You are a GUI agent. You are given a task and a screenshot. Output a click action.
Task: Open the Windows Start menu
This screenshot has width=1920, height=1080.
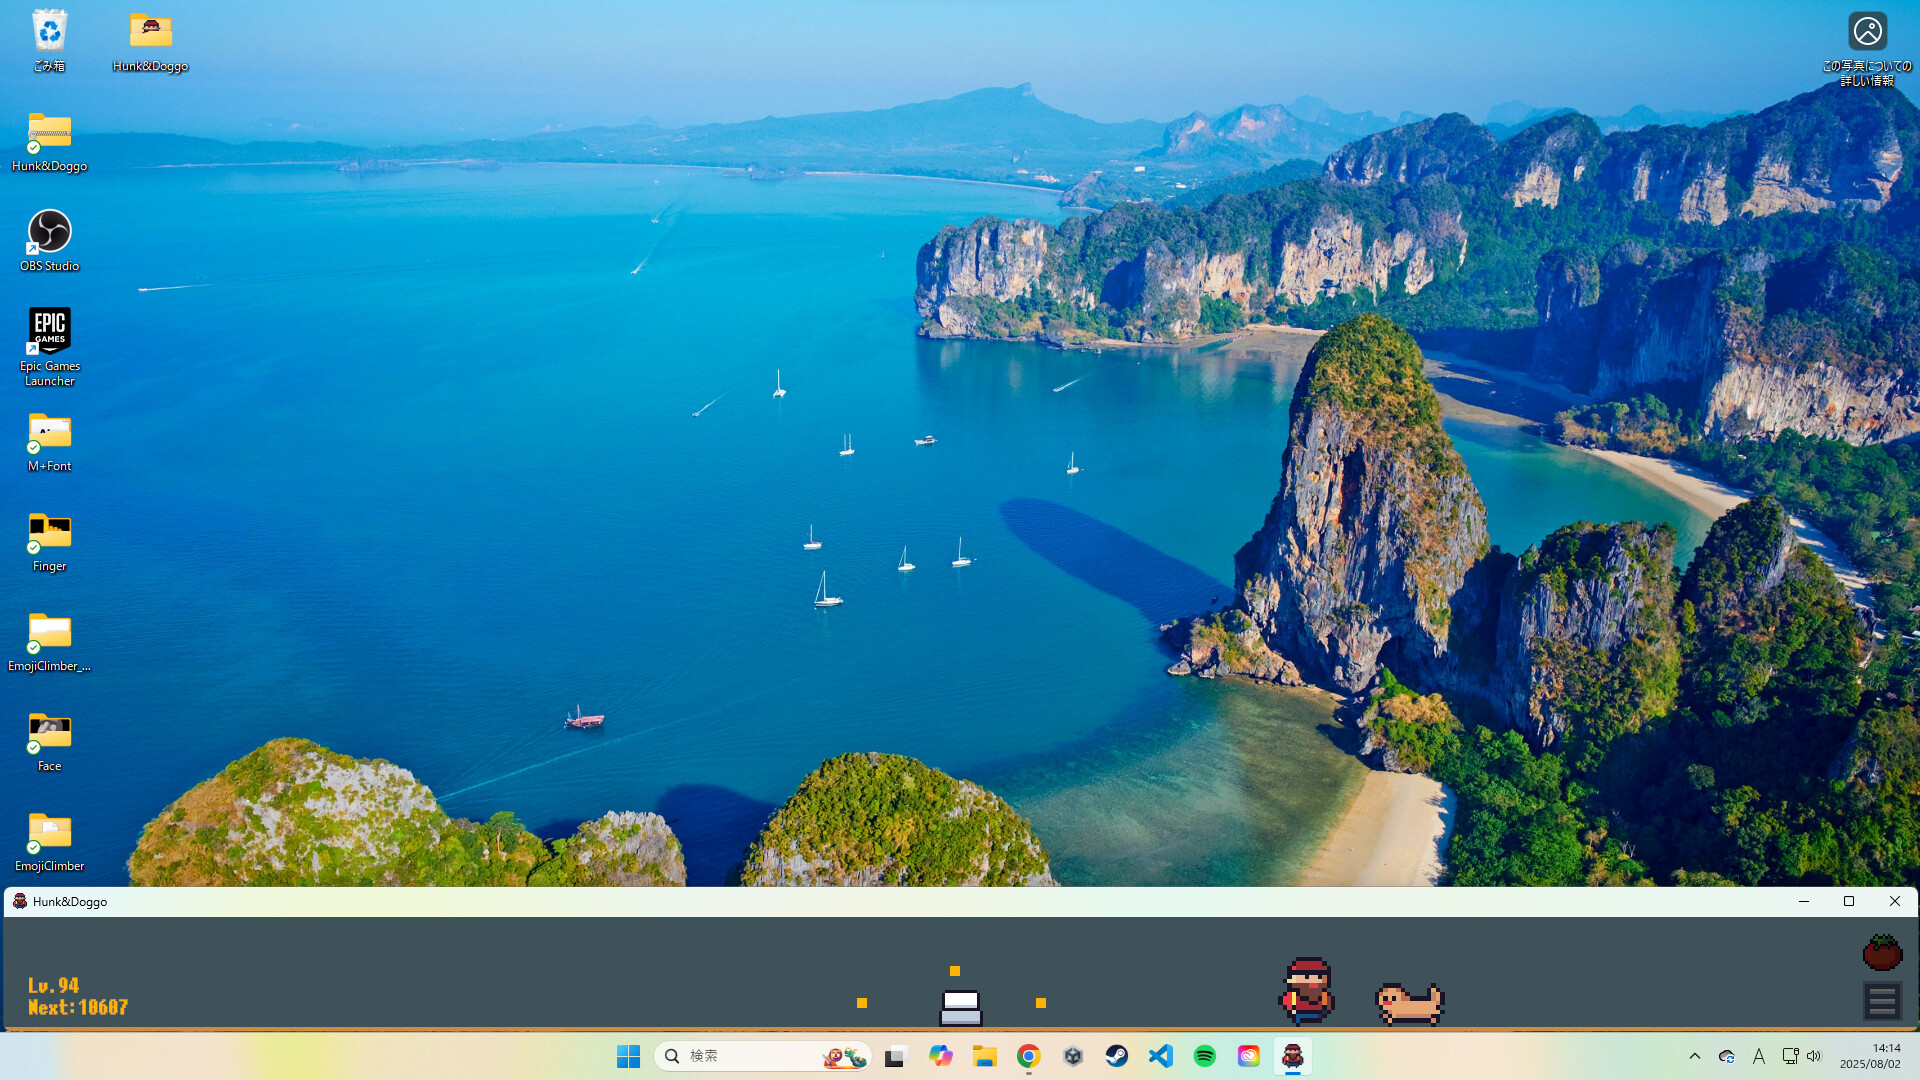[x=628, y=1055]
